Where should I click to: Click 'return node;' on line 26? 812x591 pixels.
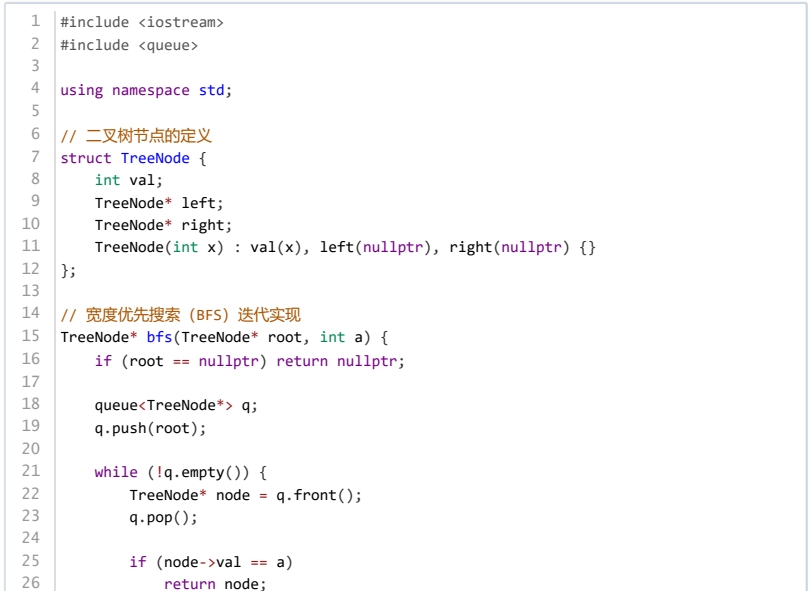coord(215,584)
